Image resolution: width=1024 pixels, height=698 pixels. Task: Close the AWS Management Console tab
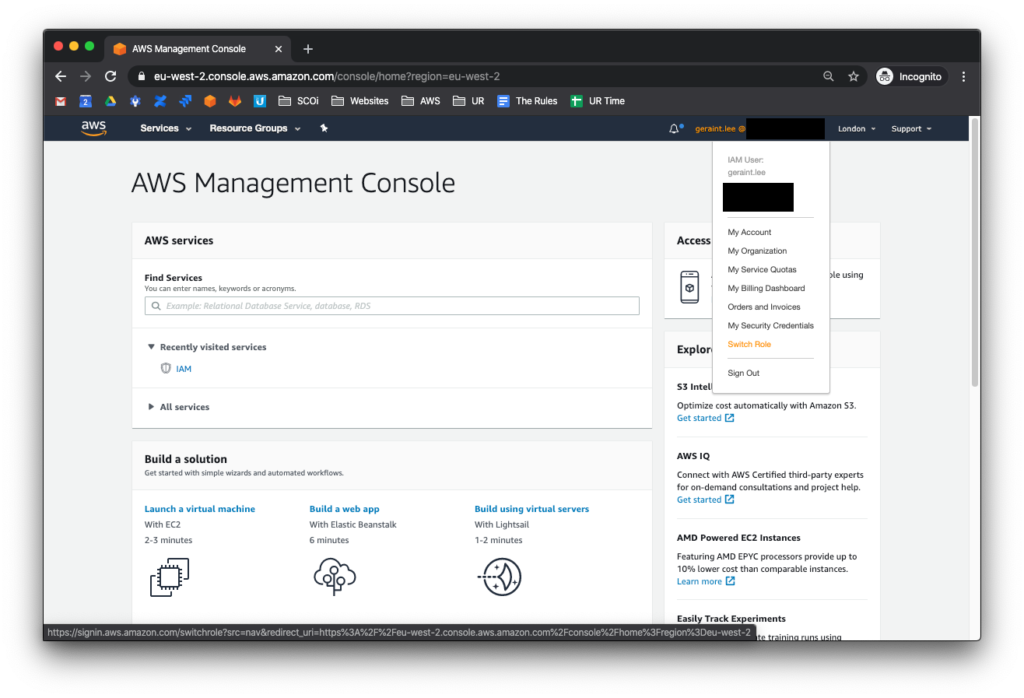278,49
